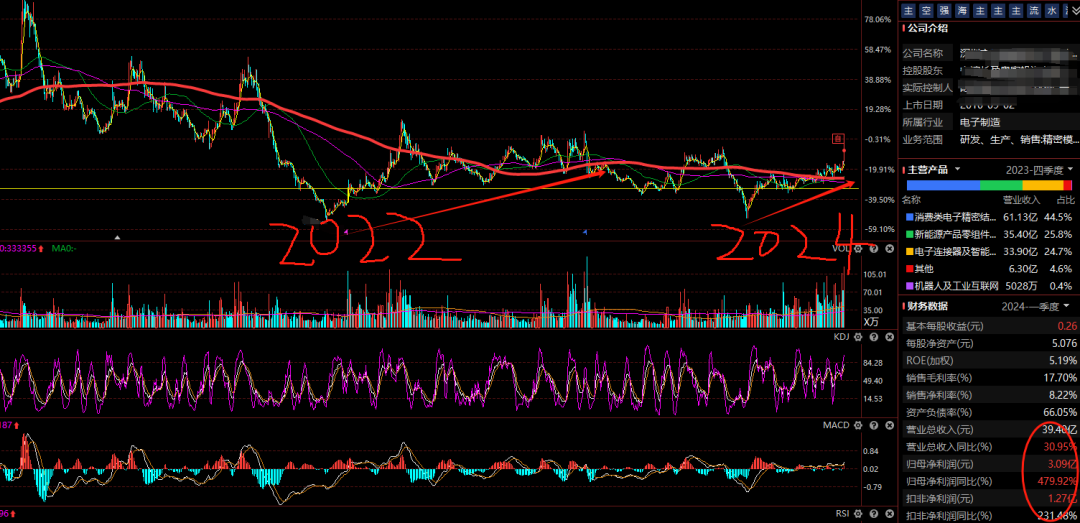Open the VOL indicator settings gear
Screen dimensions: 1080x523
coord(858,249)
